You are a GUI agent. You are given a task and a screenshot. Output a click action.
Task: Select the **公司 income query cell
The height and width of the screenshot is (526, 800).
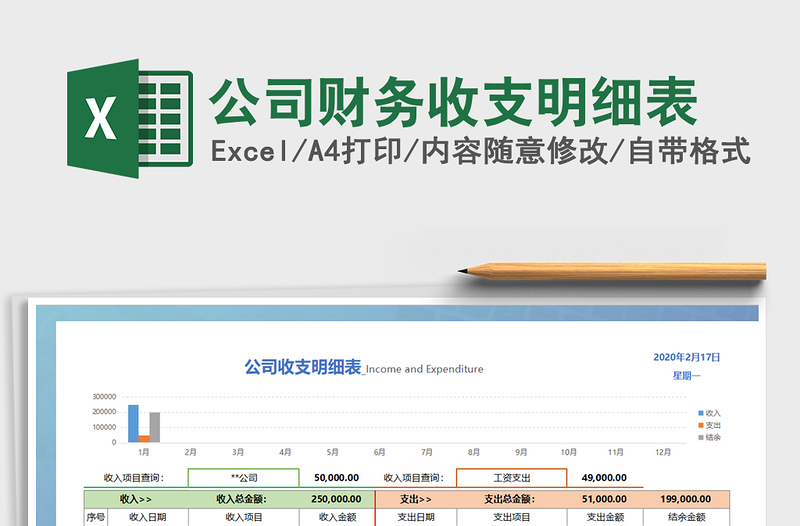(243, 478)
